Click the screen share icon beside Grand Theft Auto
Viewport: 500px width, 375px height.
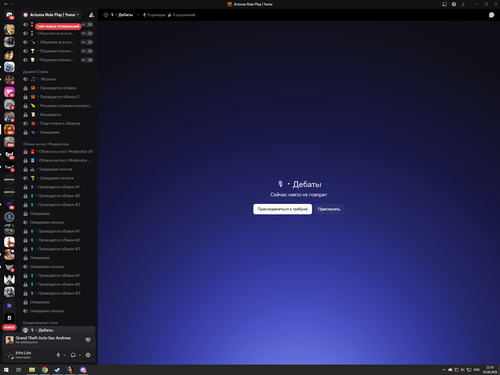pyautogui.click(x=88, y=340)
